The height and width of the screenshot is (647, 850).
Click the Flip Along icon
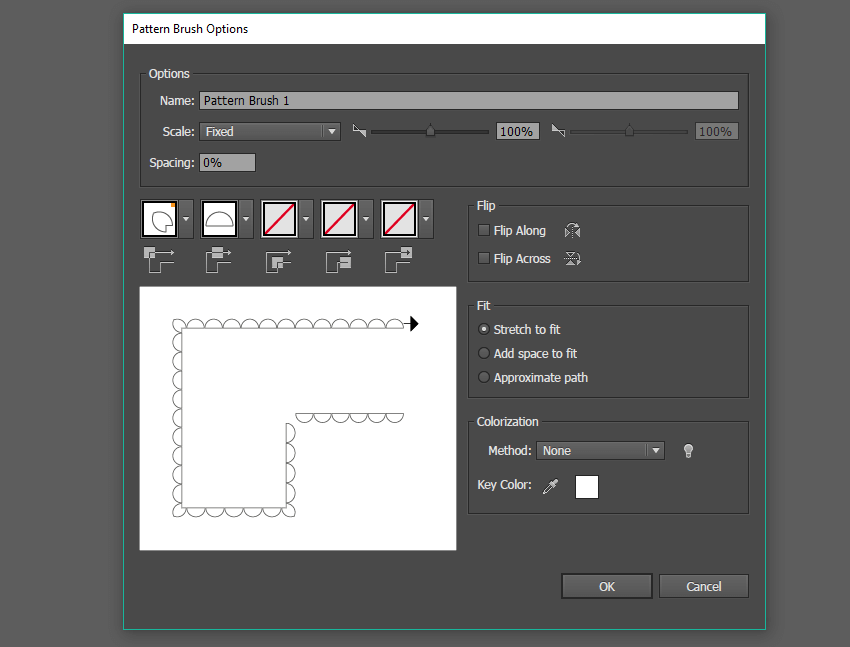[572, 231]
